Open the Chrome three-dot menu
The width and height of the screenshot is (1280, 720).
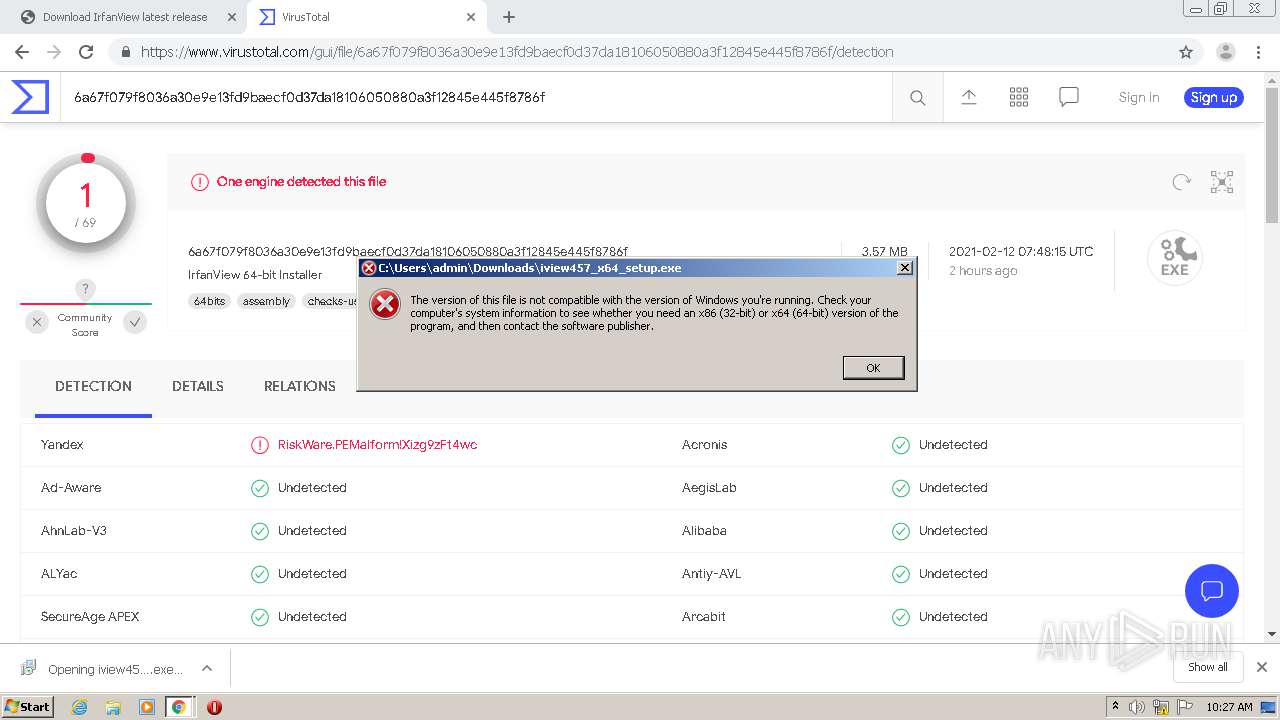[1260, 52]
